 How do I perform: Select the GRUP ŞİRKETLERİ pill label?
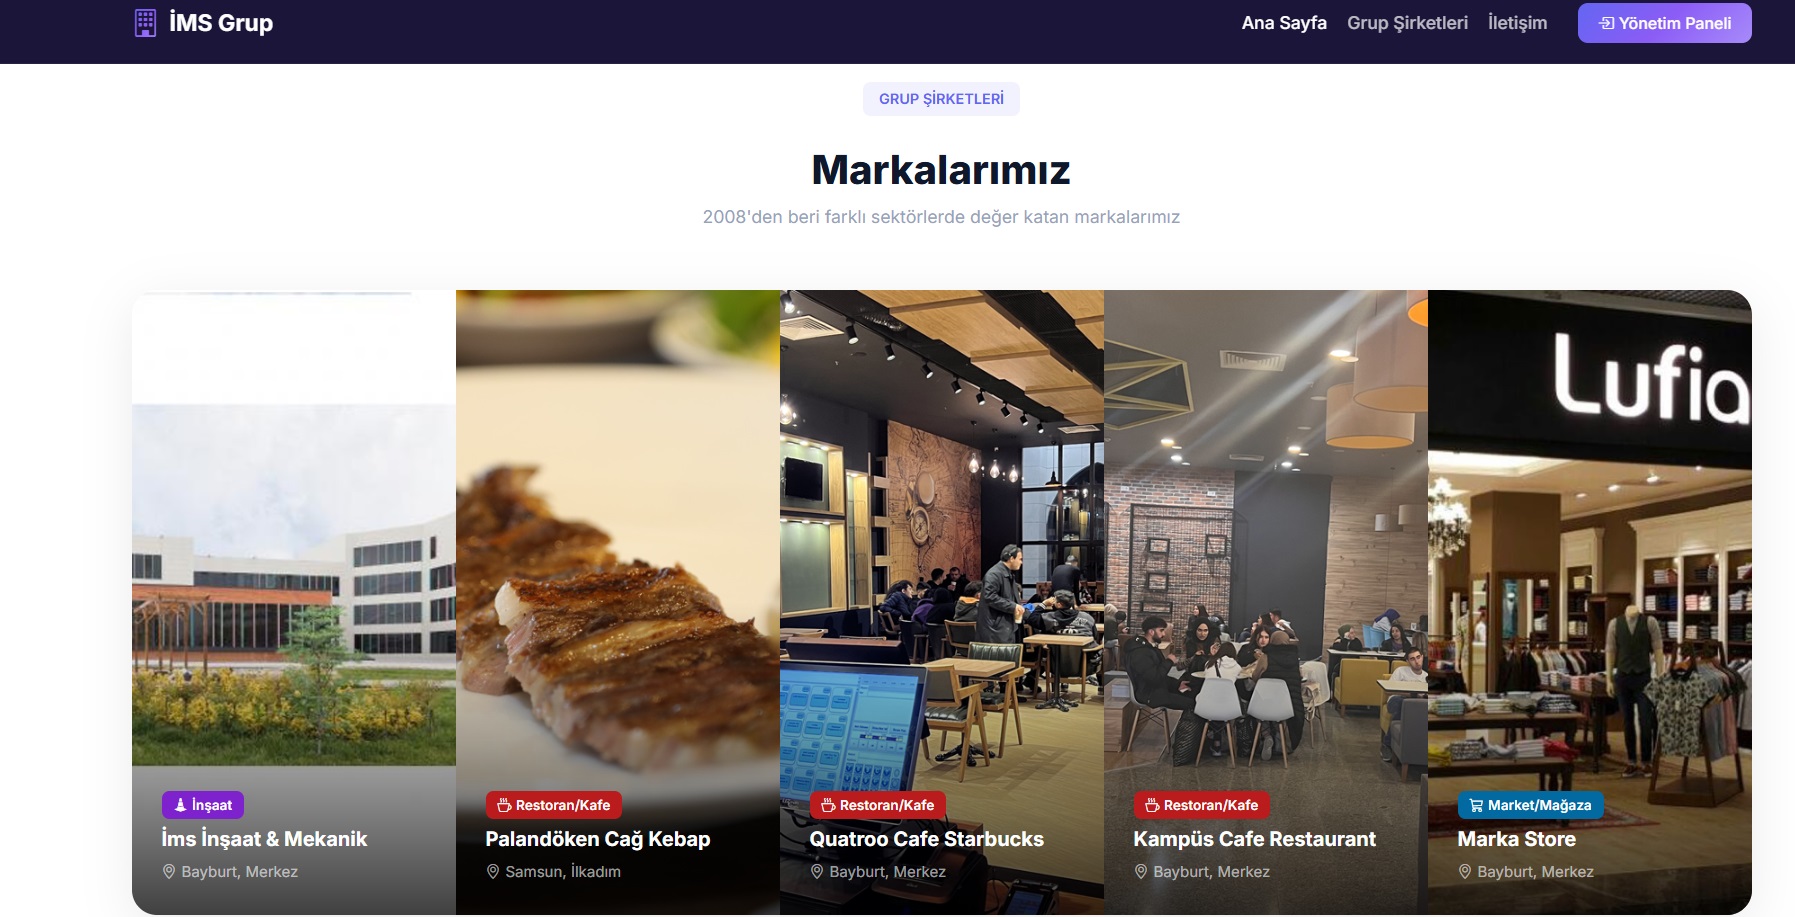(x=941, y=99)
